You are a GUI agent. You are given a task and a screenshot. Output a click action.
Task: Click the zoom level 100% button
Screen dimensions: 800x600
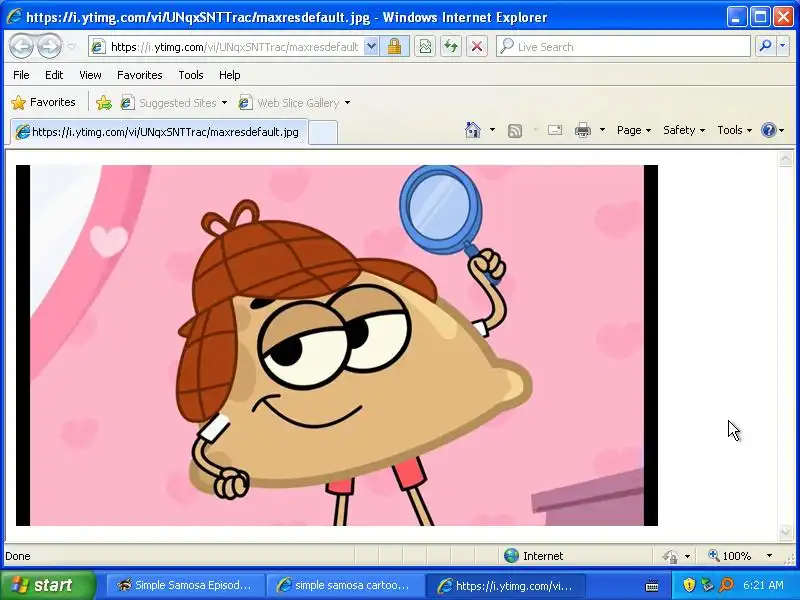(730, 556)
